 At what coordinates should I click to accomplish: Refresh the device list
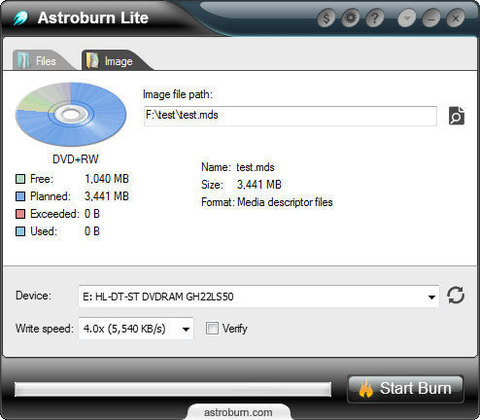pyautogui.click(x=456, y=295)
